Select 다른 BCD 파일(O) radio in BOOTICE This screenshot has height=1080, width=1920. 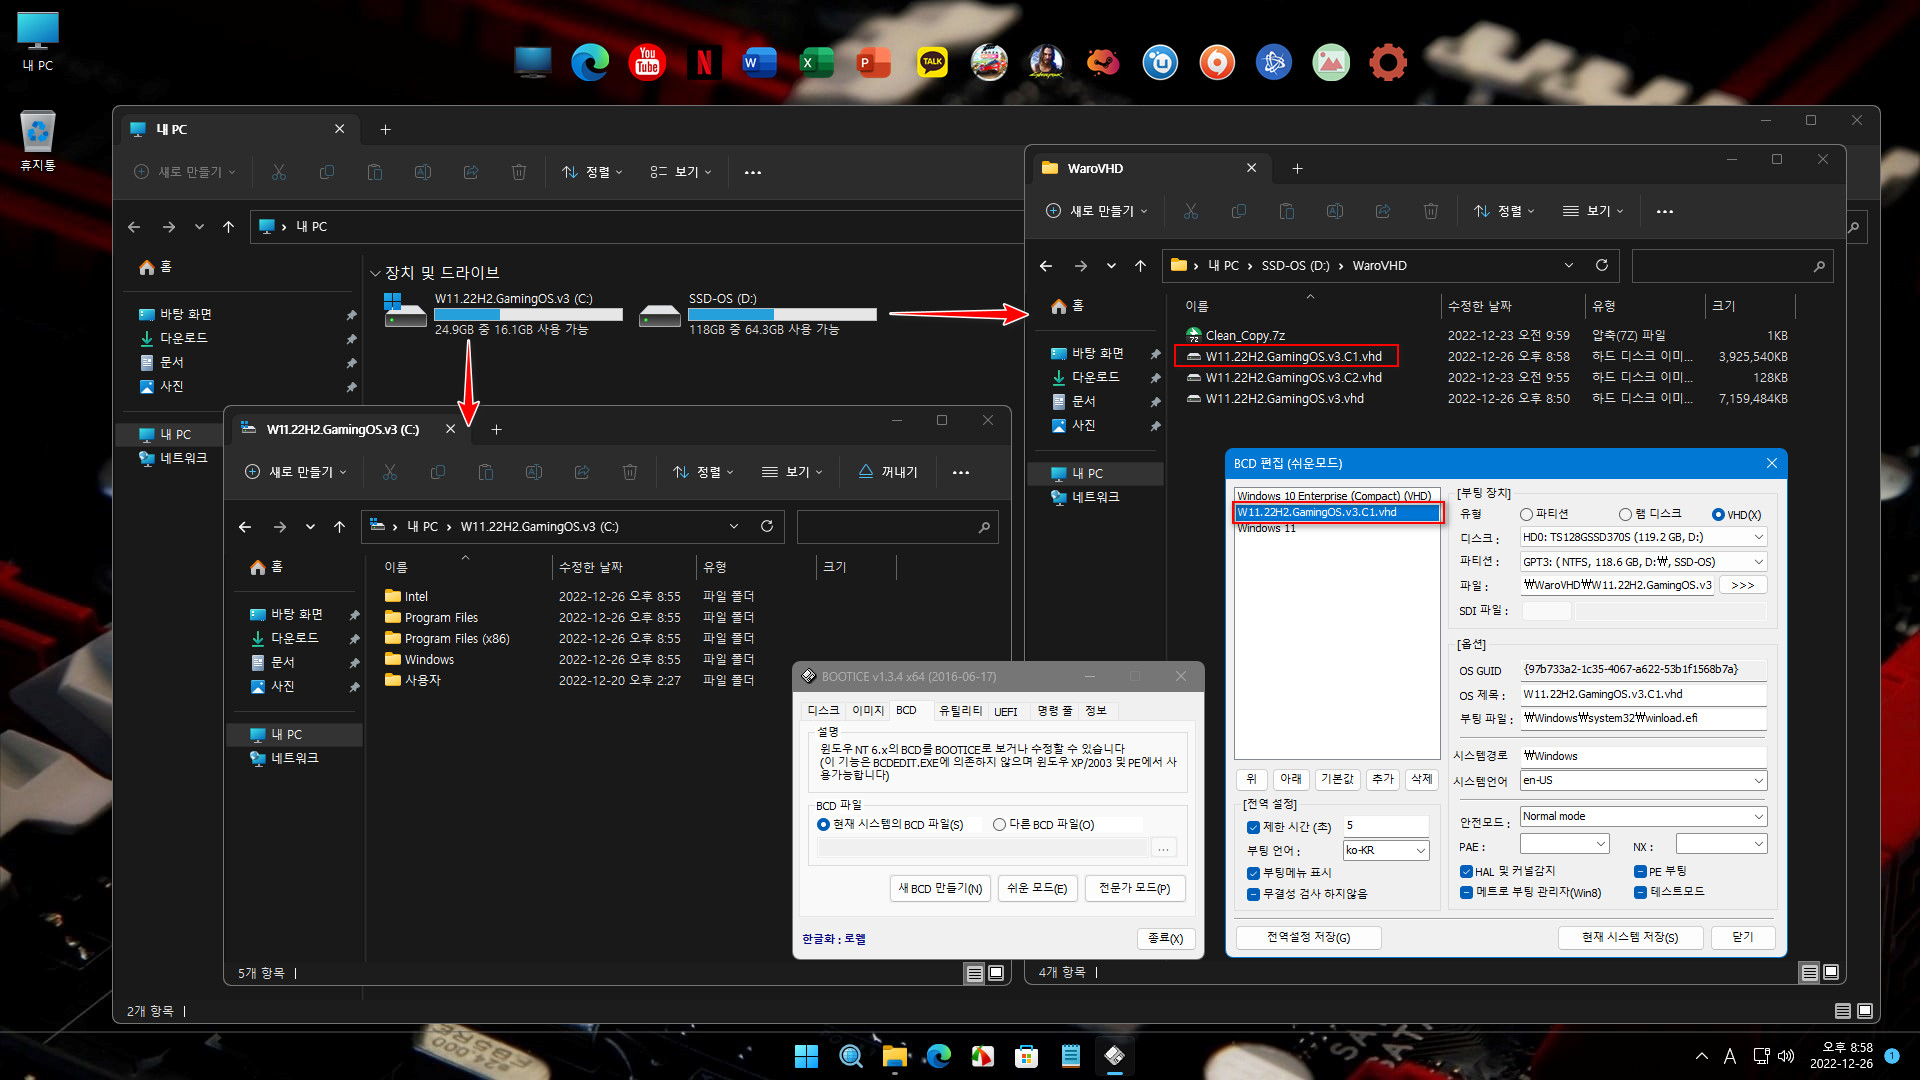tap(999, 825)
